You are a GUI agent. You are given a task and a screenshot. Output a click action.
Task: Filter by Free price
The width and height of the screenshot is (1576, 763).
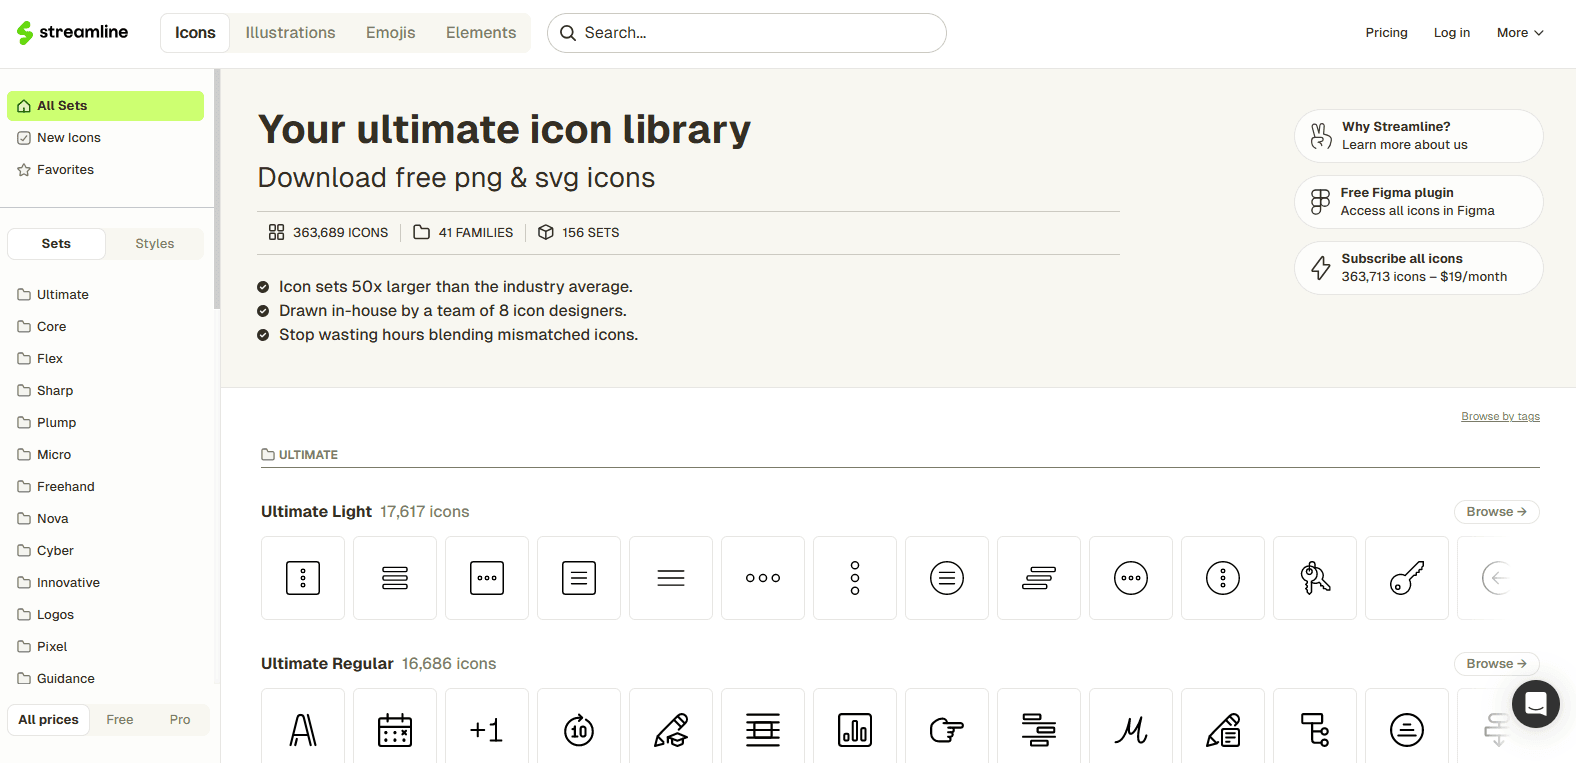[x=120, y=720]
